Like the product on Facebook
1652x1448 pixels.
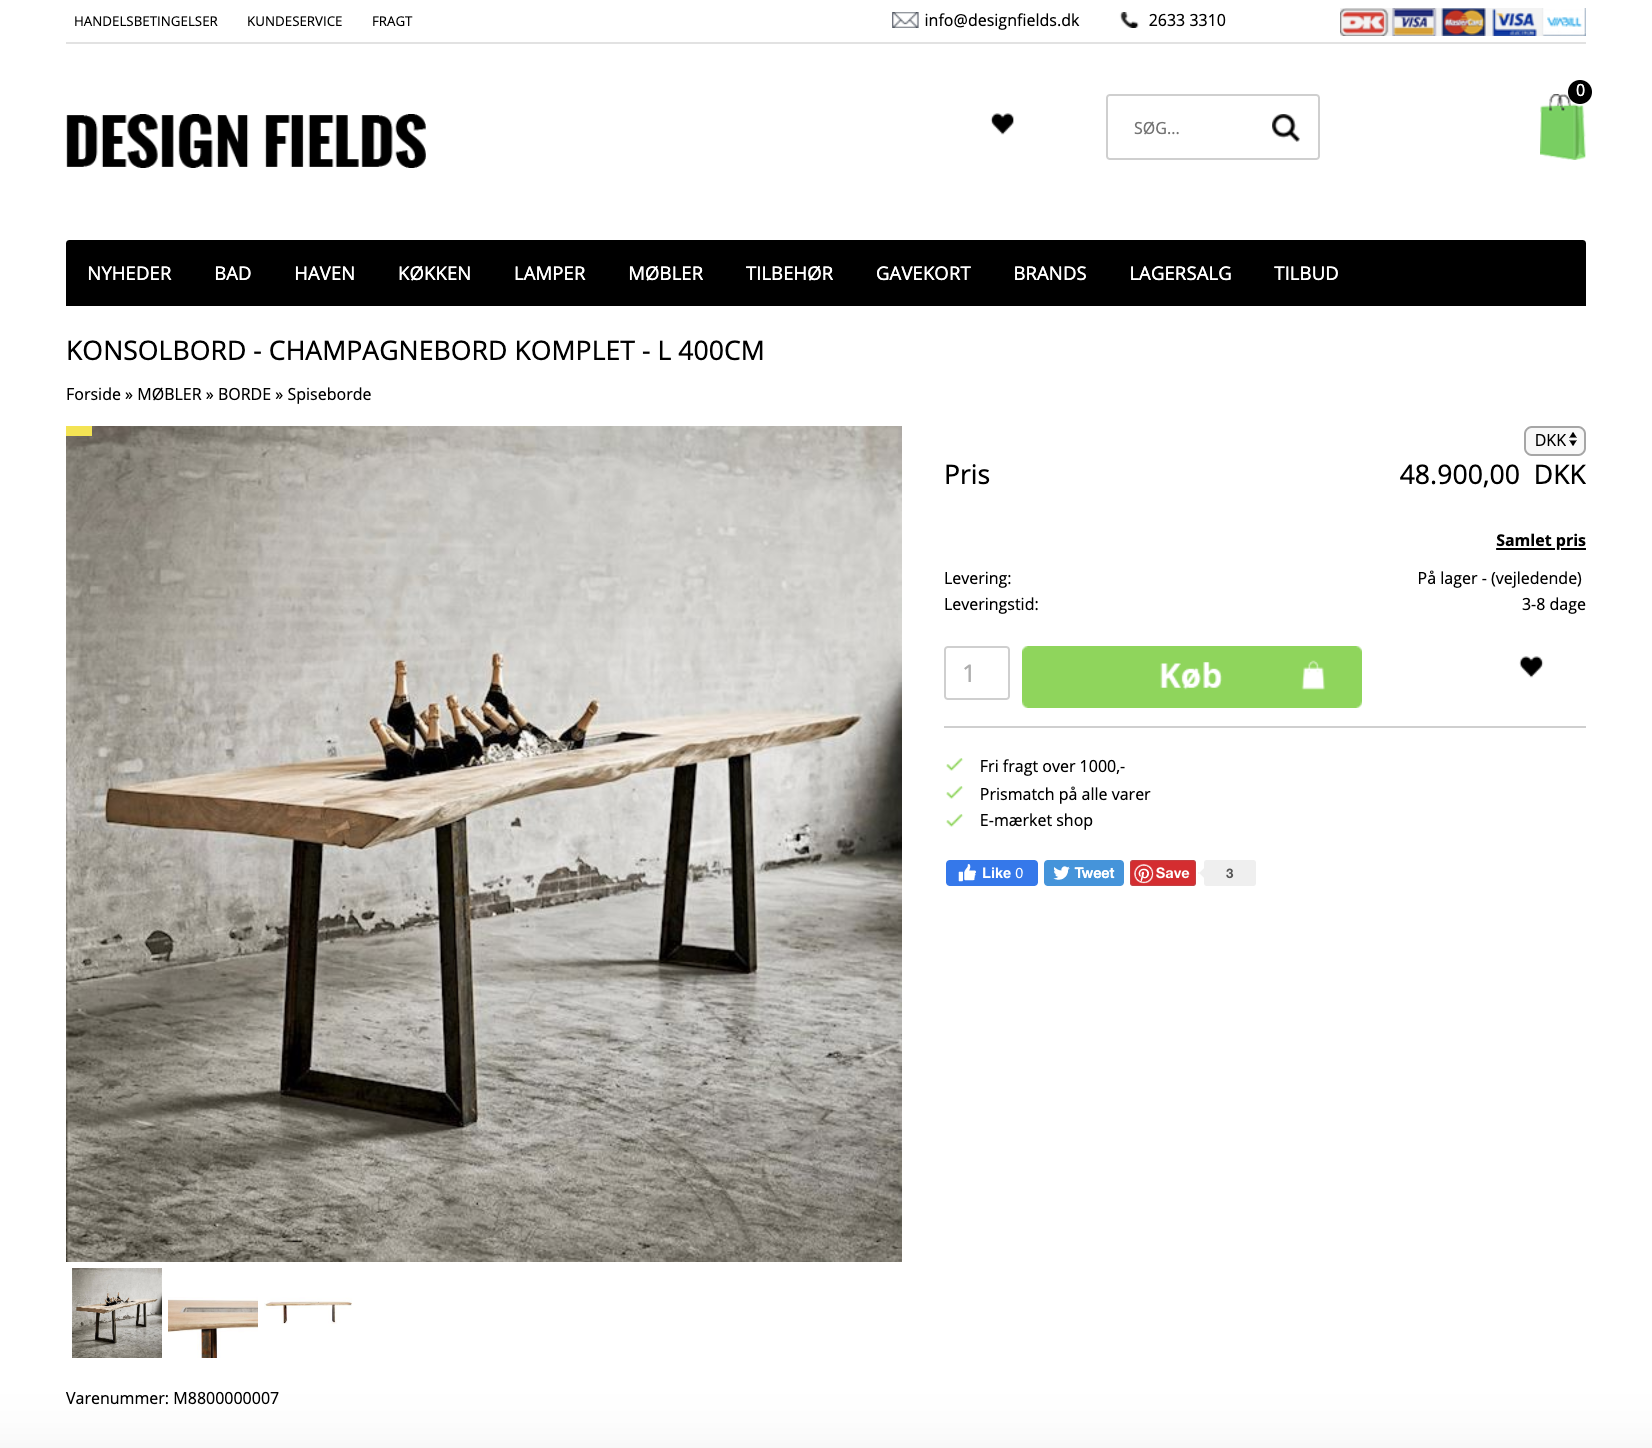point(992,873)
